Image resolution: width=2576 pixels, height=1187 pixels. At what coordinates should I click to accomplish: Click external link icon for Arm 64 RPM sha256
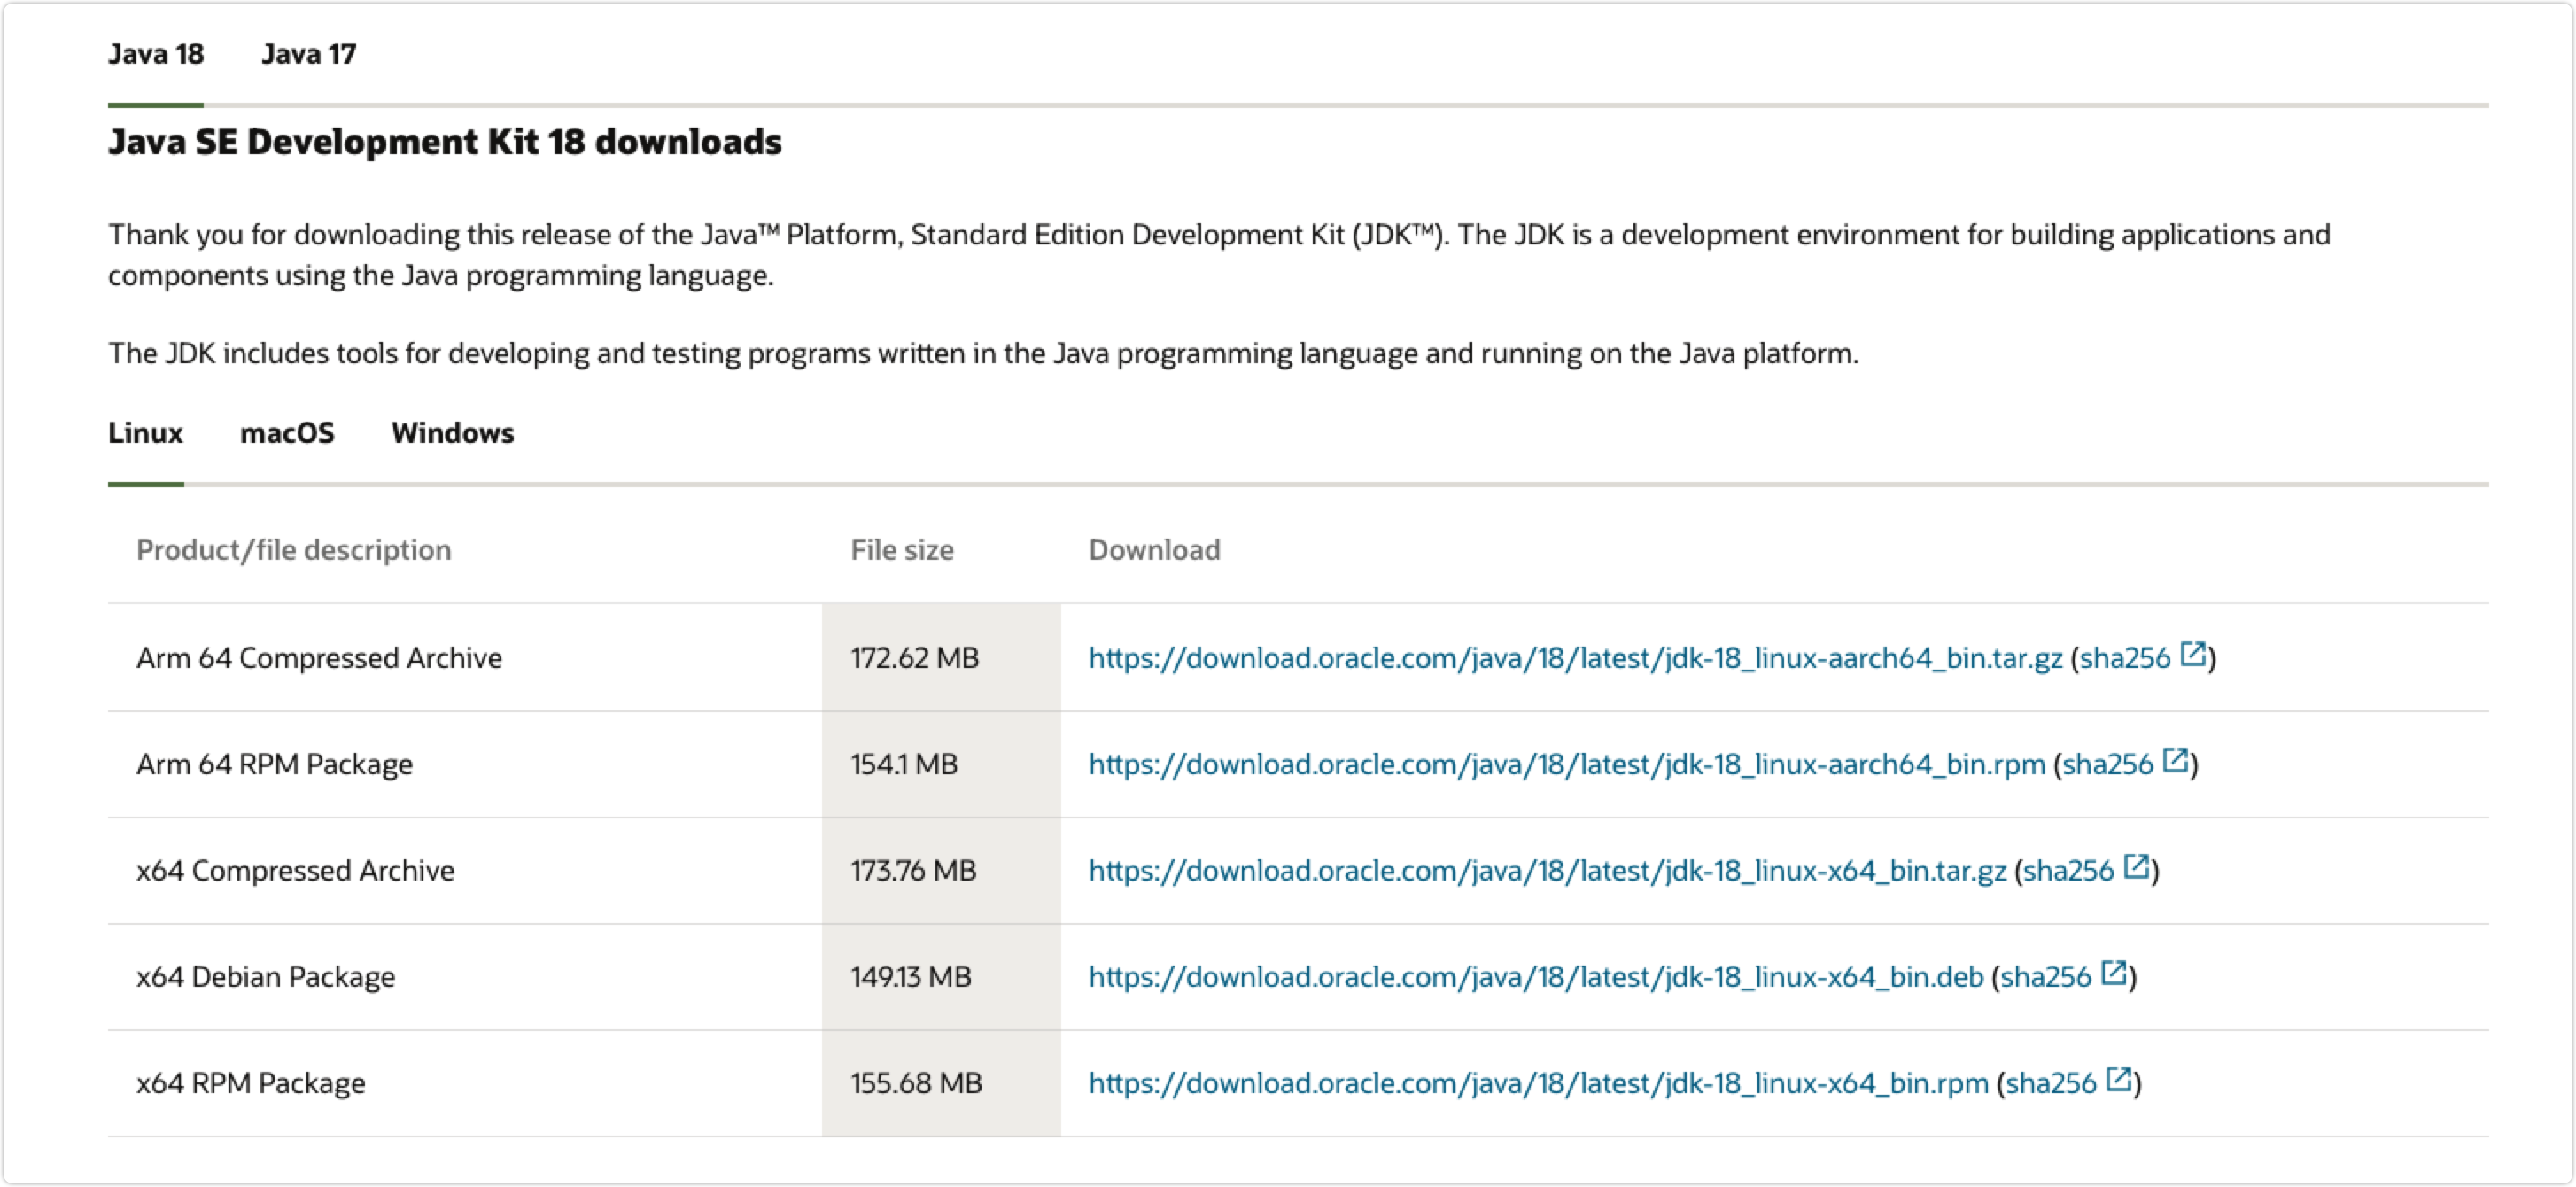(2175, 760)
